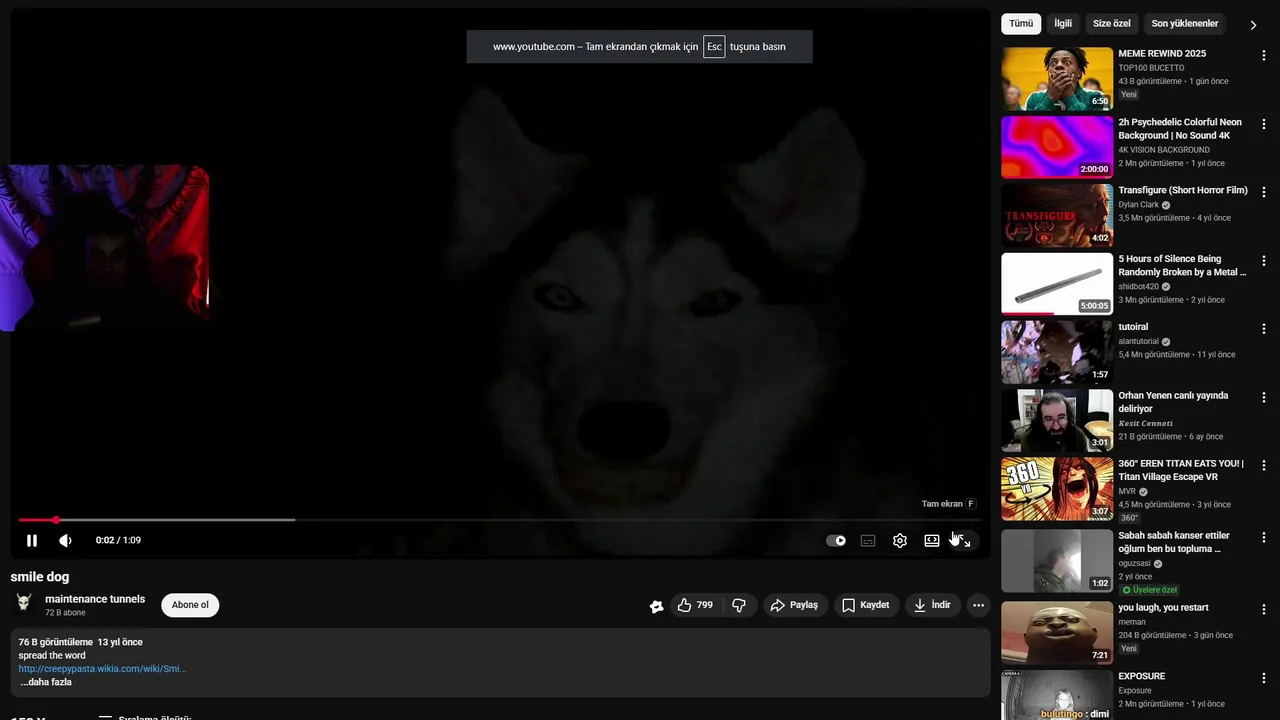The image size is (1280, 720).
Task: Open the title Orhan Yenen canlı yayında deliriyor
Action: click(1173, 402)
